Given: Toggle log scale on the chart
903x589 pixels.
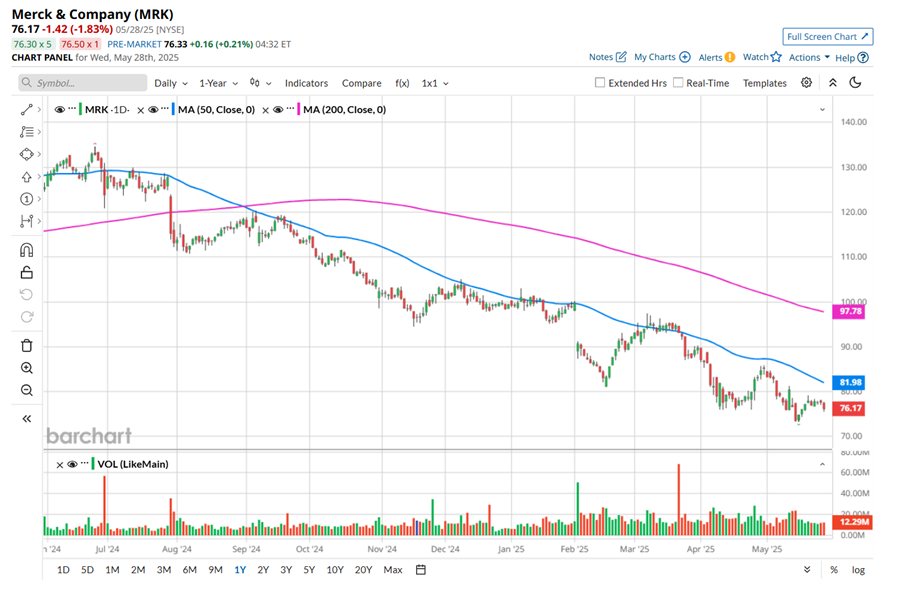Looking at the screenshot, I should point(858,569).
